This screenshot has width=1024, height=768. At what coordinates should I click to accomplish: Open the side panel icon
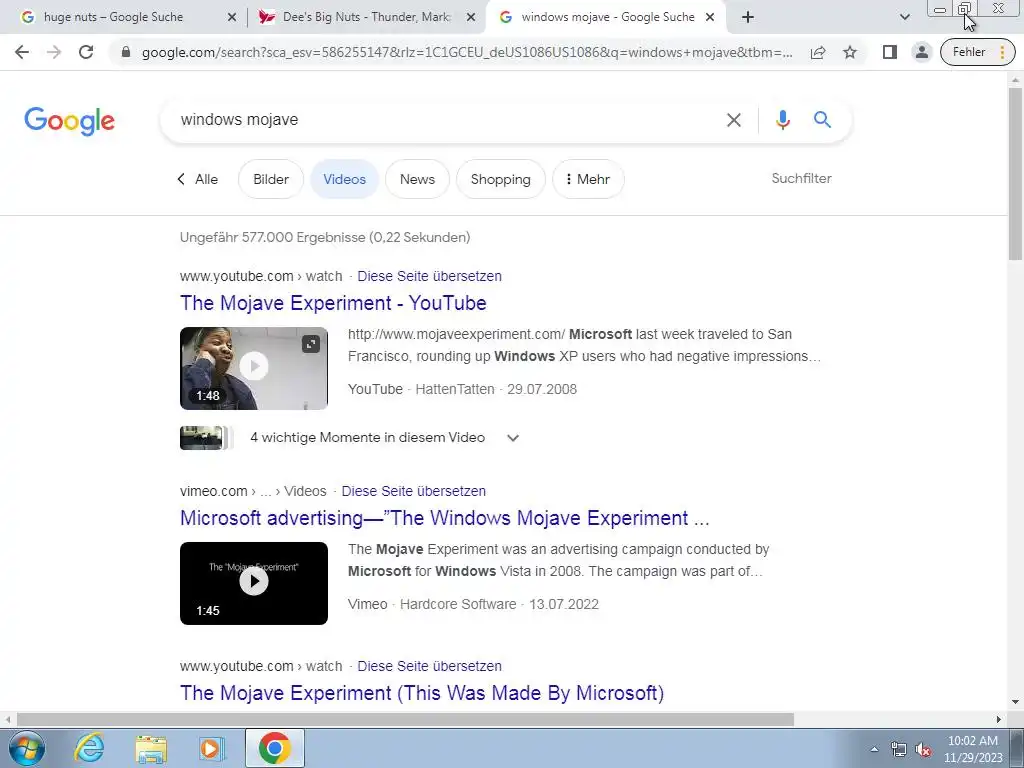tap(889, 52)
